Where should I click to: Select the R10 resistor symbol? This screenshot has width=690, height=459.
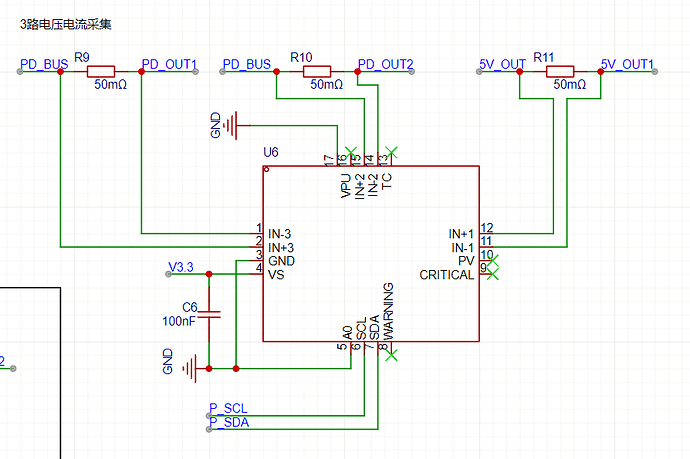(x=316, y=71)
